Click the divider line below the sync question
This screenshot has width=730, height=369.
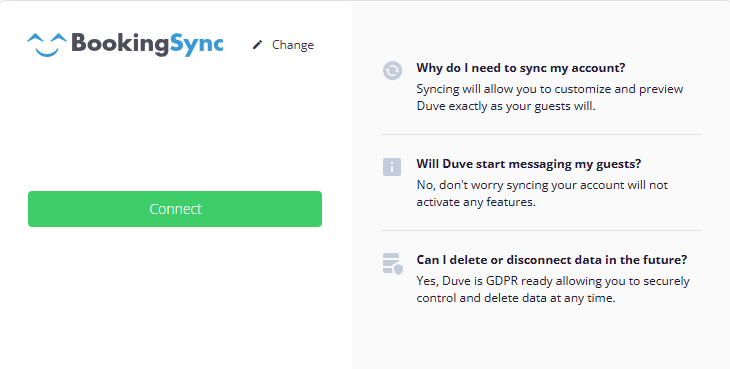(541, 134)
